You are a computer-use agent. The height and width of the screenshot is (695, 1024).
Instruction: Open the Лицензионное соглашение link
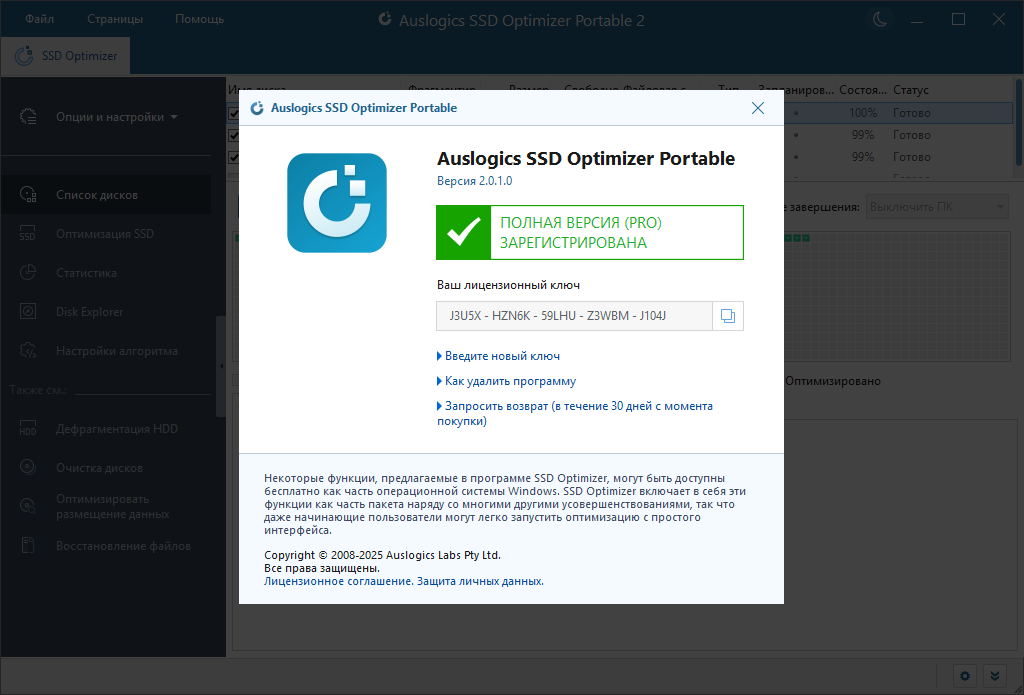[x=338, y=581]
